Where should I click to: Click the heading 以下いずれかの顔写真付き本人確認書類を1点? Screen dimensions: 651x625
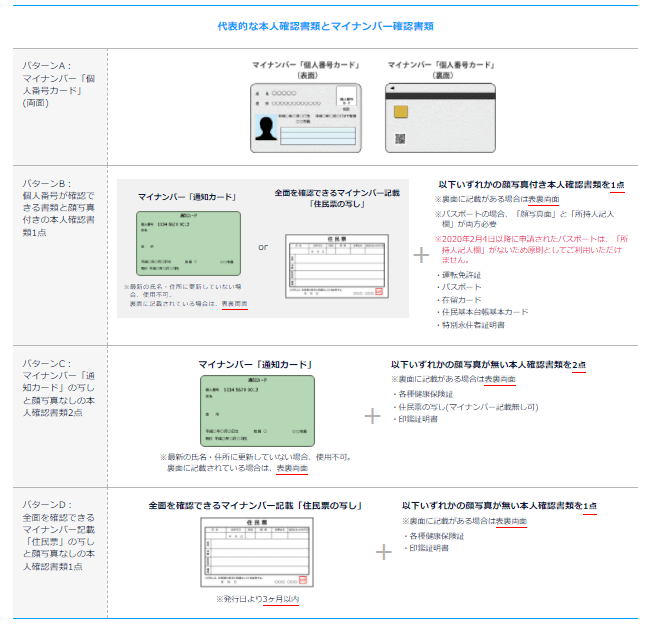(x=531, y=185)
